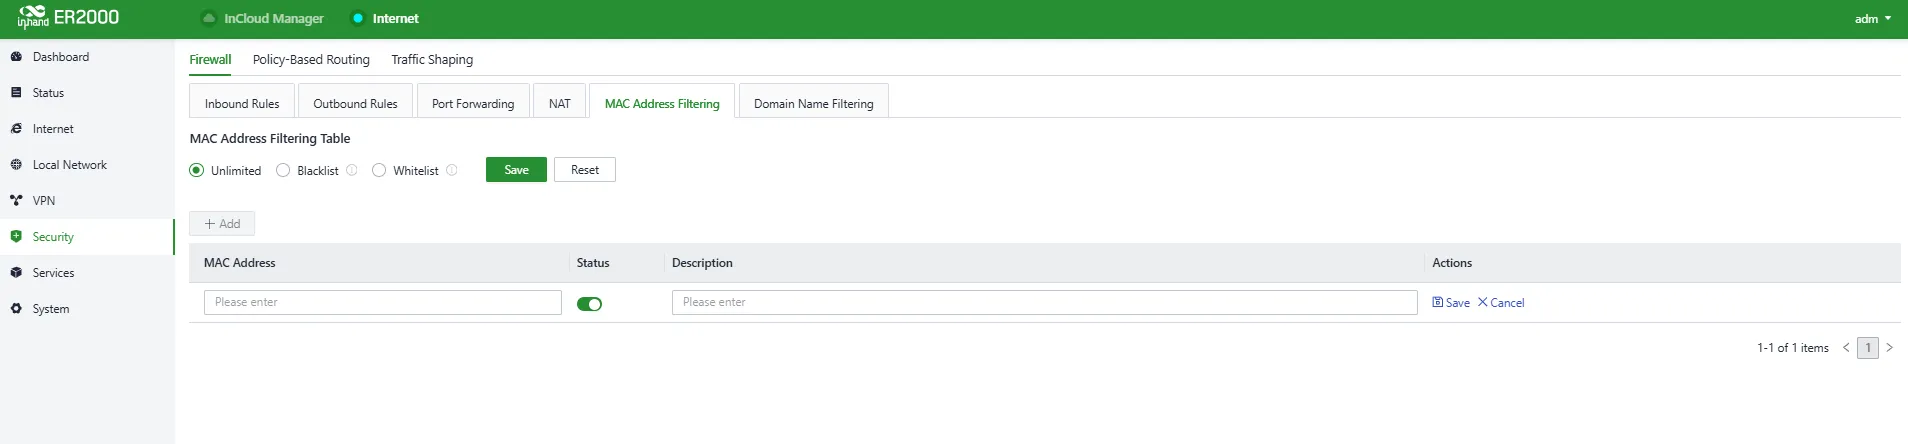Click the VPN sidebar icon
1908x444 pixels.
[16, 201]
